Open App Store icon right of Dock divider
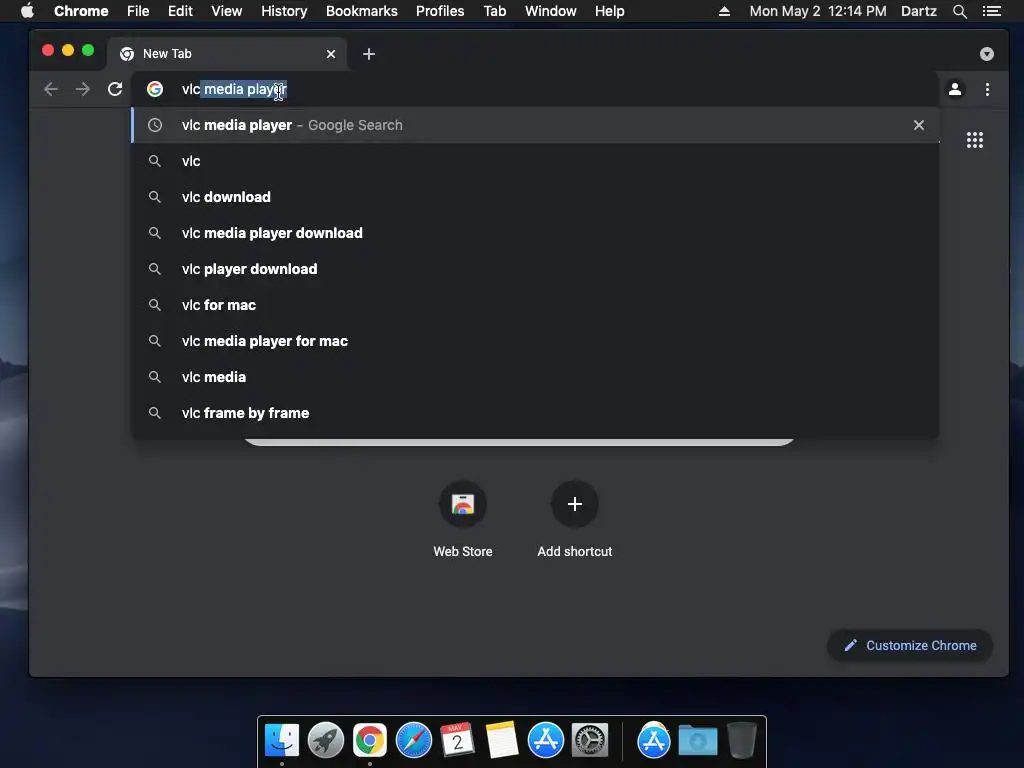This screenshot has width=1024, height=768. [x=654, y=741]
